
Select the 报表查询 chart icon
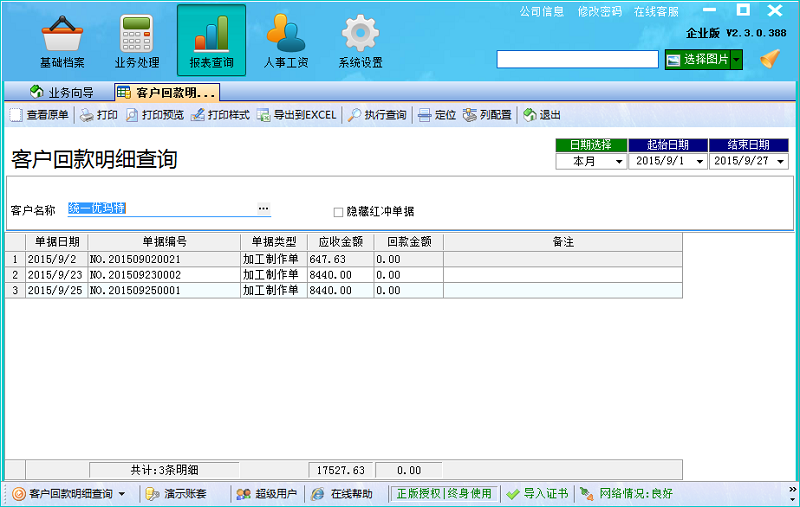(211, 37)
